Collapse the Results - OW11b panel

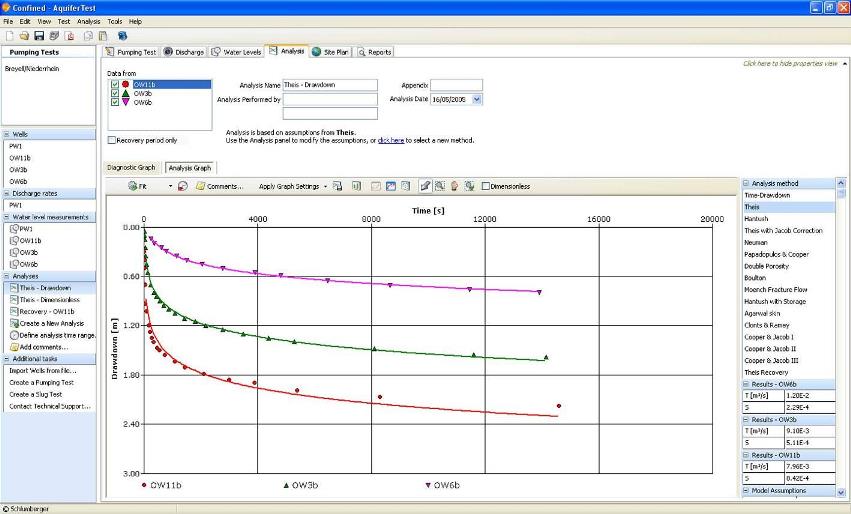coord(746,455)
